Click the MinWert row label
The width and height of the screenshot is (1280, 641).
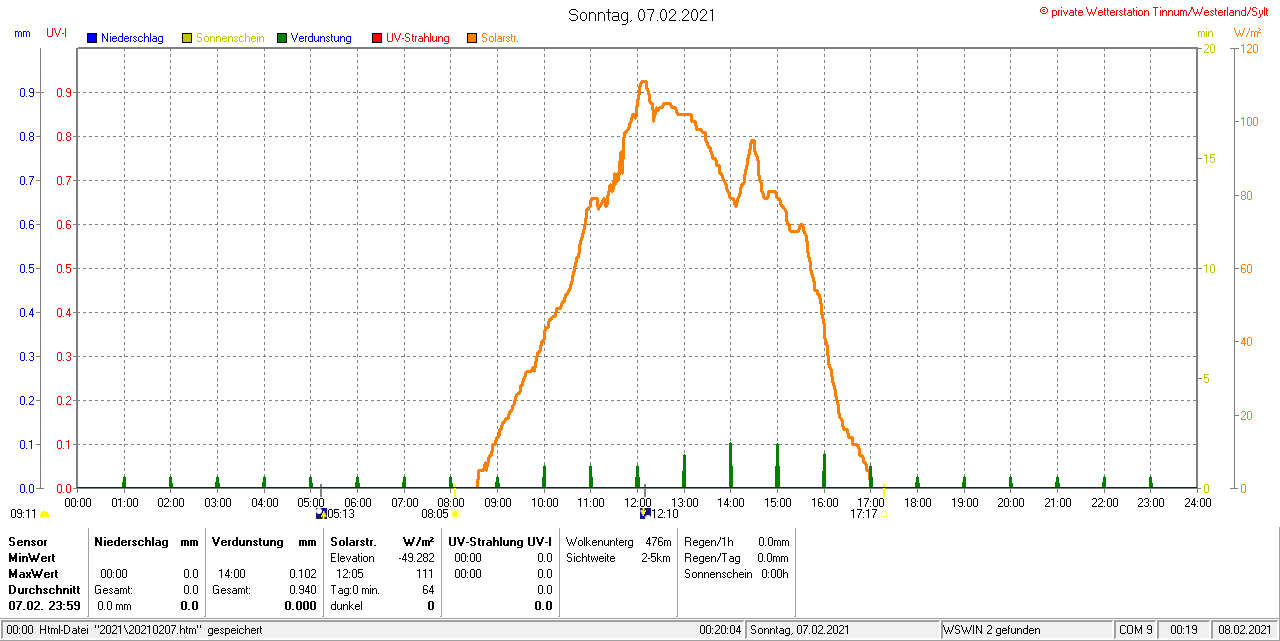[32, 558]
